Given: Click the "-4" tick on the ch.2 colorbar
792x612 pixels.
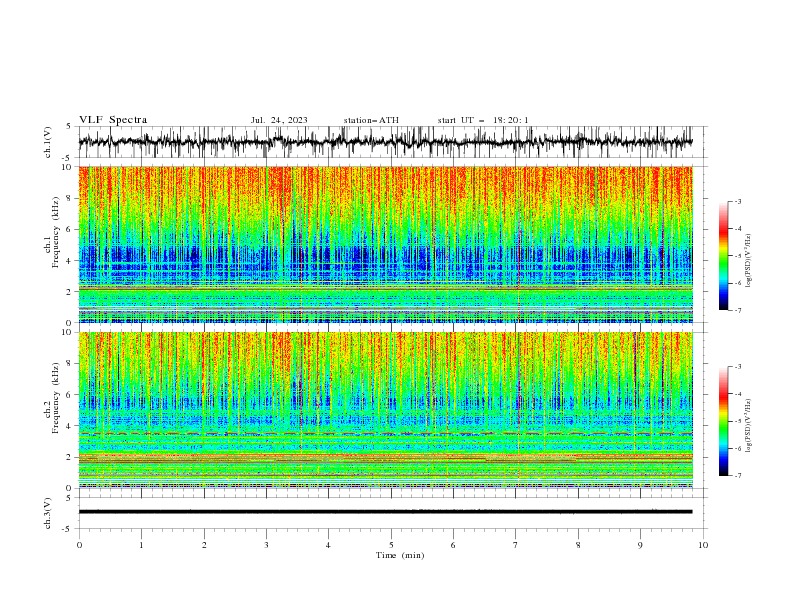Looking at the screenshot, I should click(x=737, y=394).
